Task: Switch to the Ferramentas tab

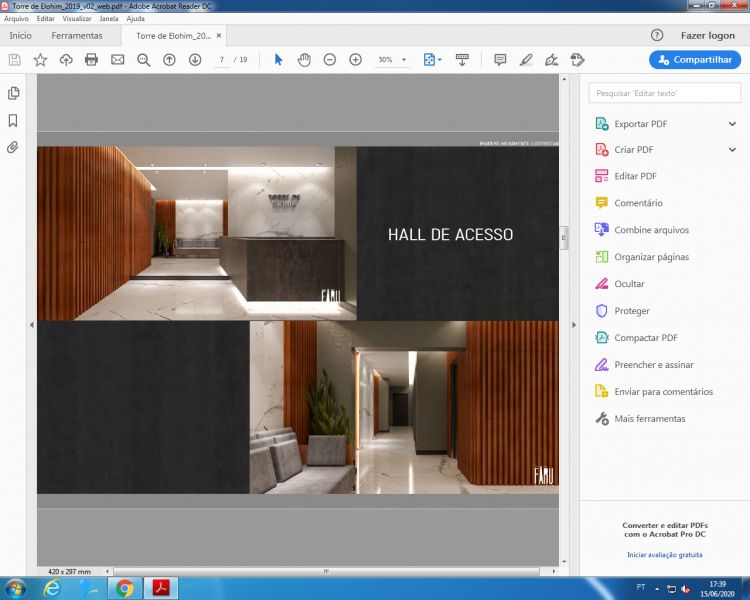Action: pos(77,35)
